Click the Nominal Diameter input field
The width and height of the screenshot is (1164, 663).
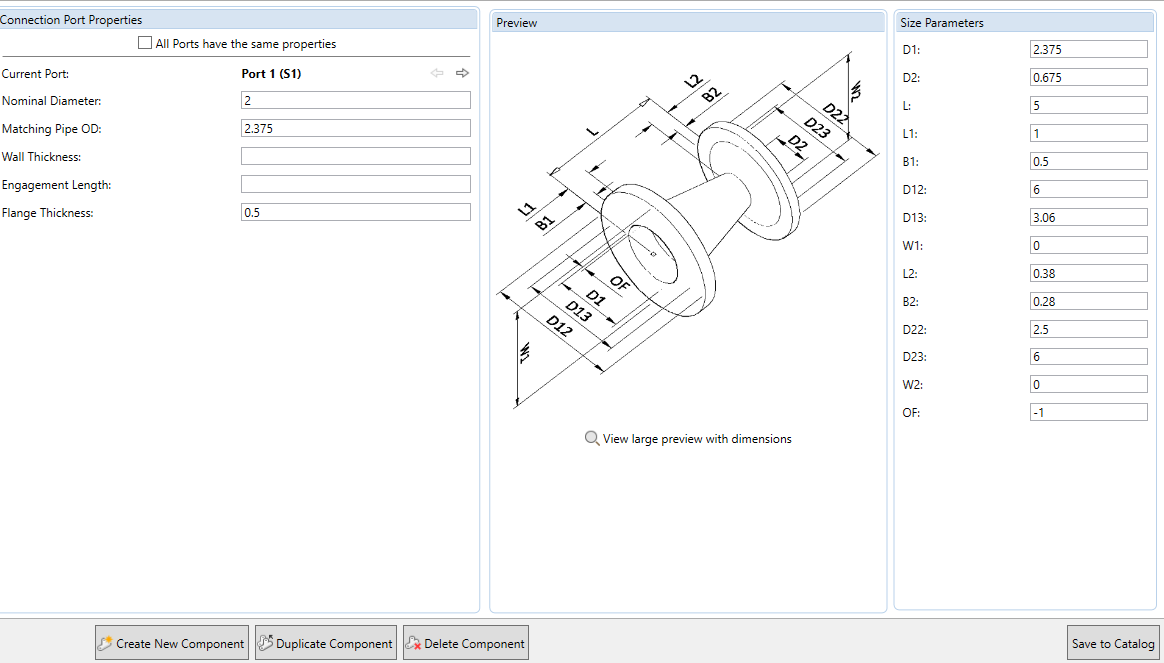[x=355, y=100]
